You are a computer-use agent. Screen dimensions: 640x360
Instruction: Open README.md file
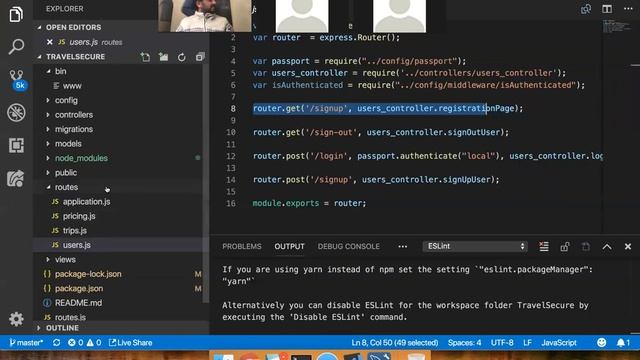click(78, 303)
